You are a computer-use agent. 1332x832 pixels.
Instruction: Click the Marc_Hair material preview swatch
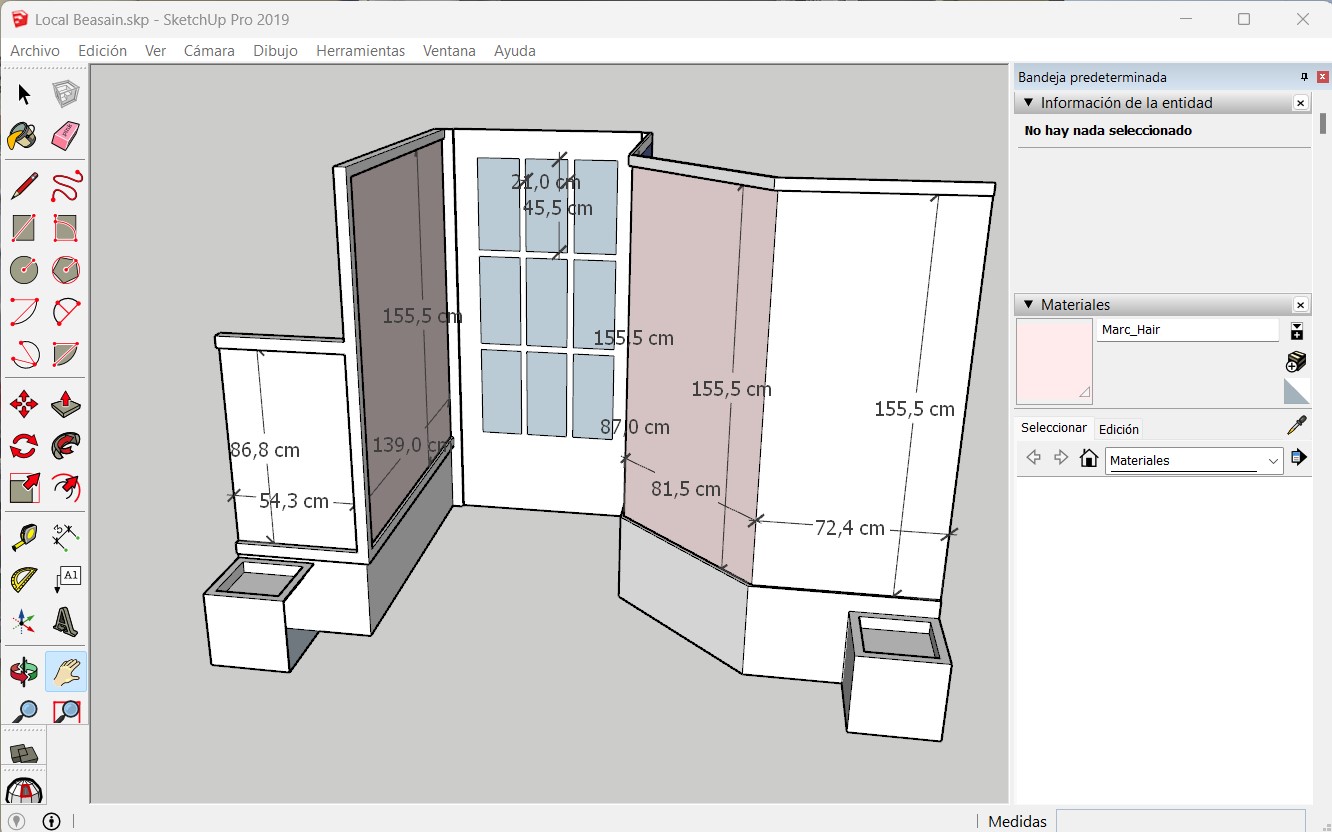(1054, 361)
